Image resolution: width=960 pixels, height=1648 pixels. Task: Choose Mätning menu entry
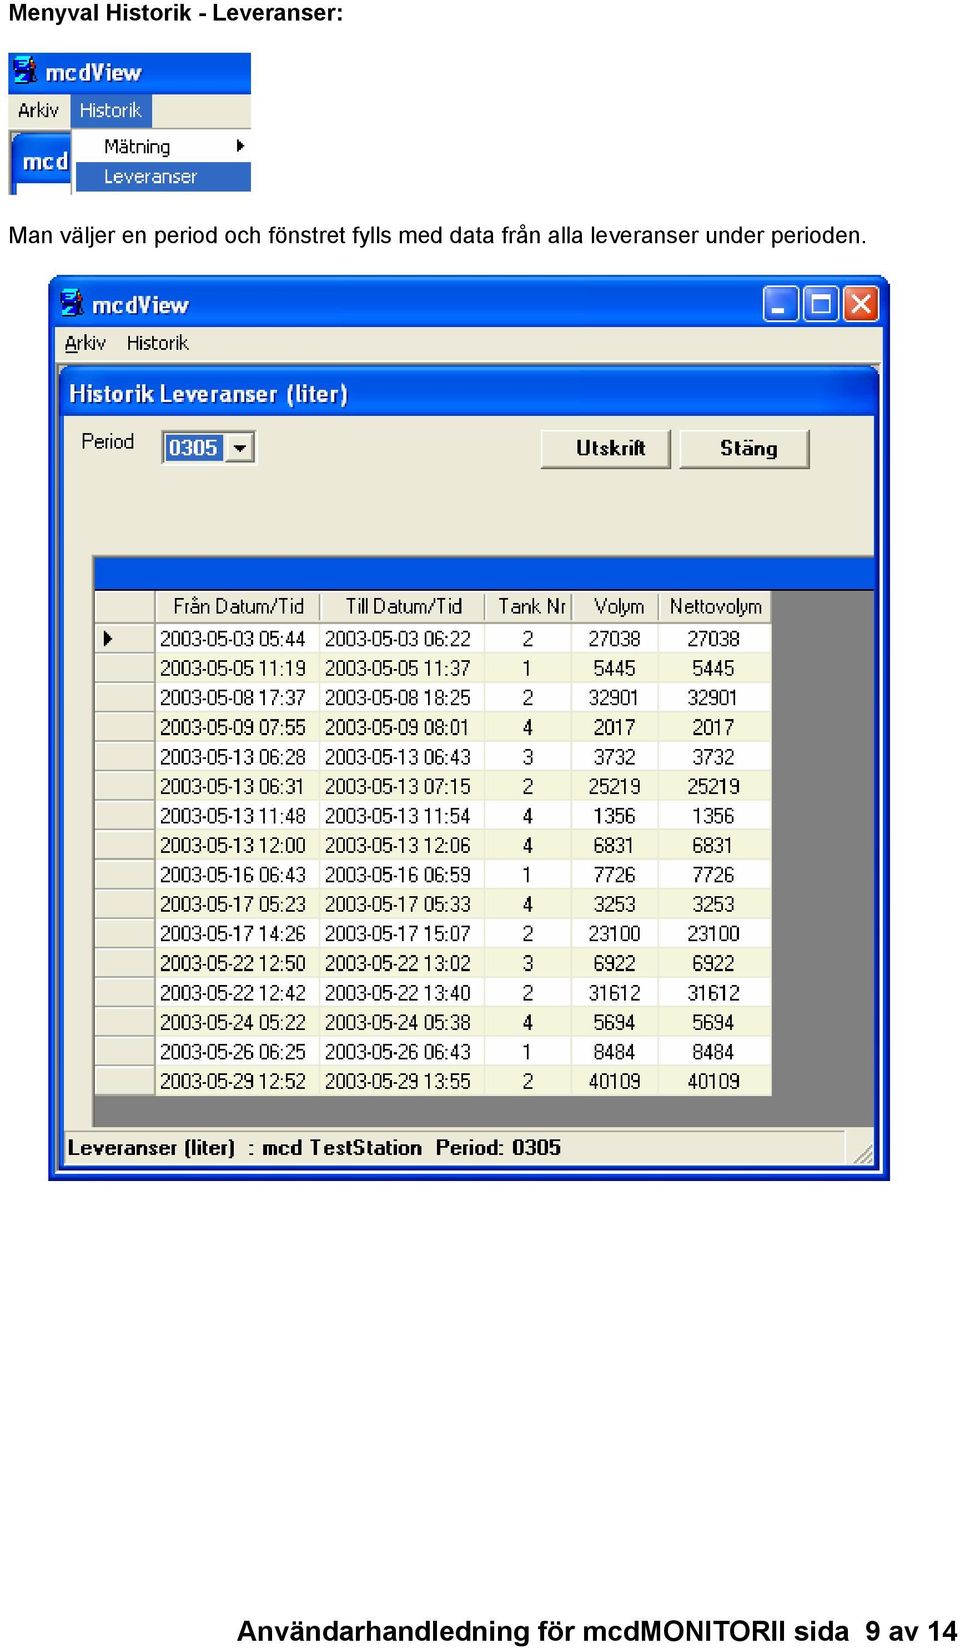(162, 146)
